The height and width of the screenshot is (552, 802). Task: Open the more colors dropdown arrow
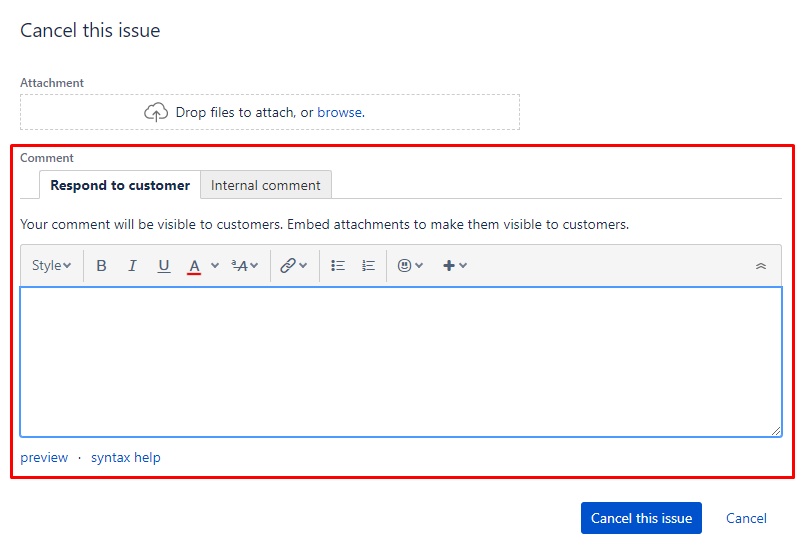[x=215, y=266]
